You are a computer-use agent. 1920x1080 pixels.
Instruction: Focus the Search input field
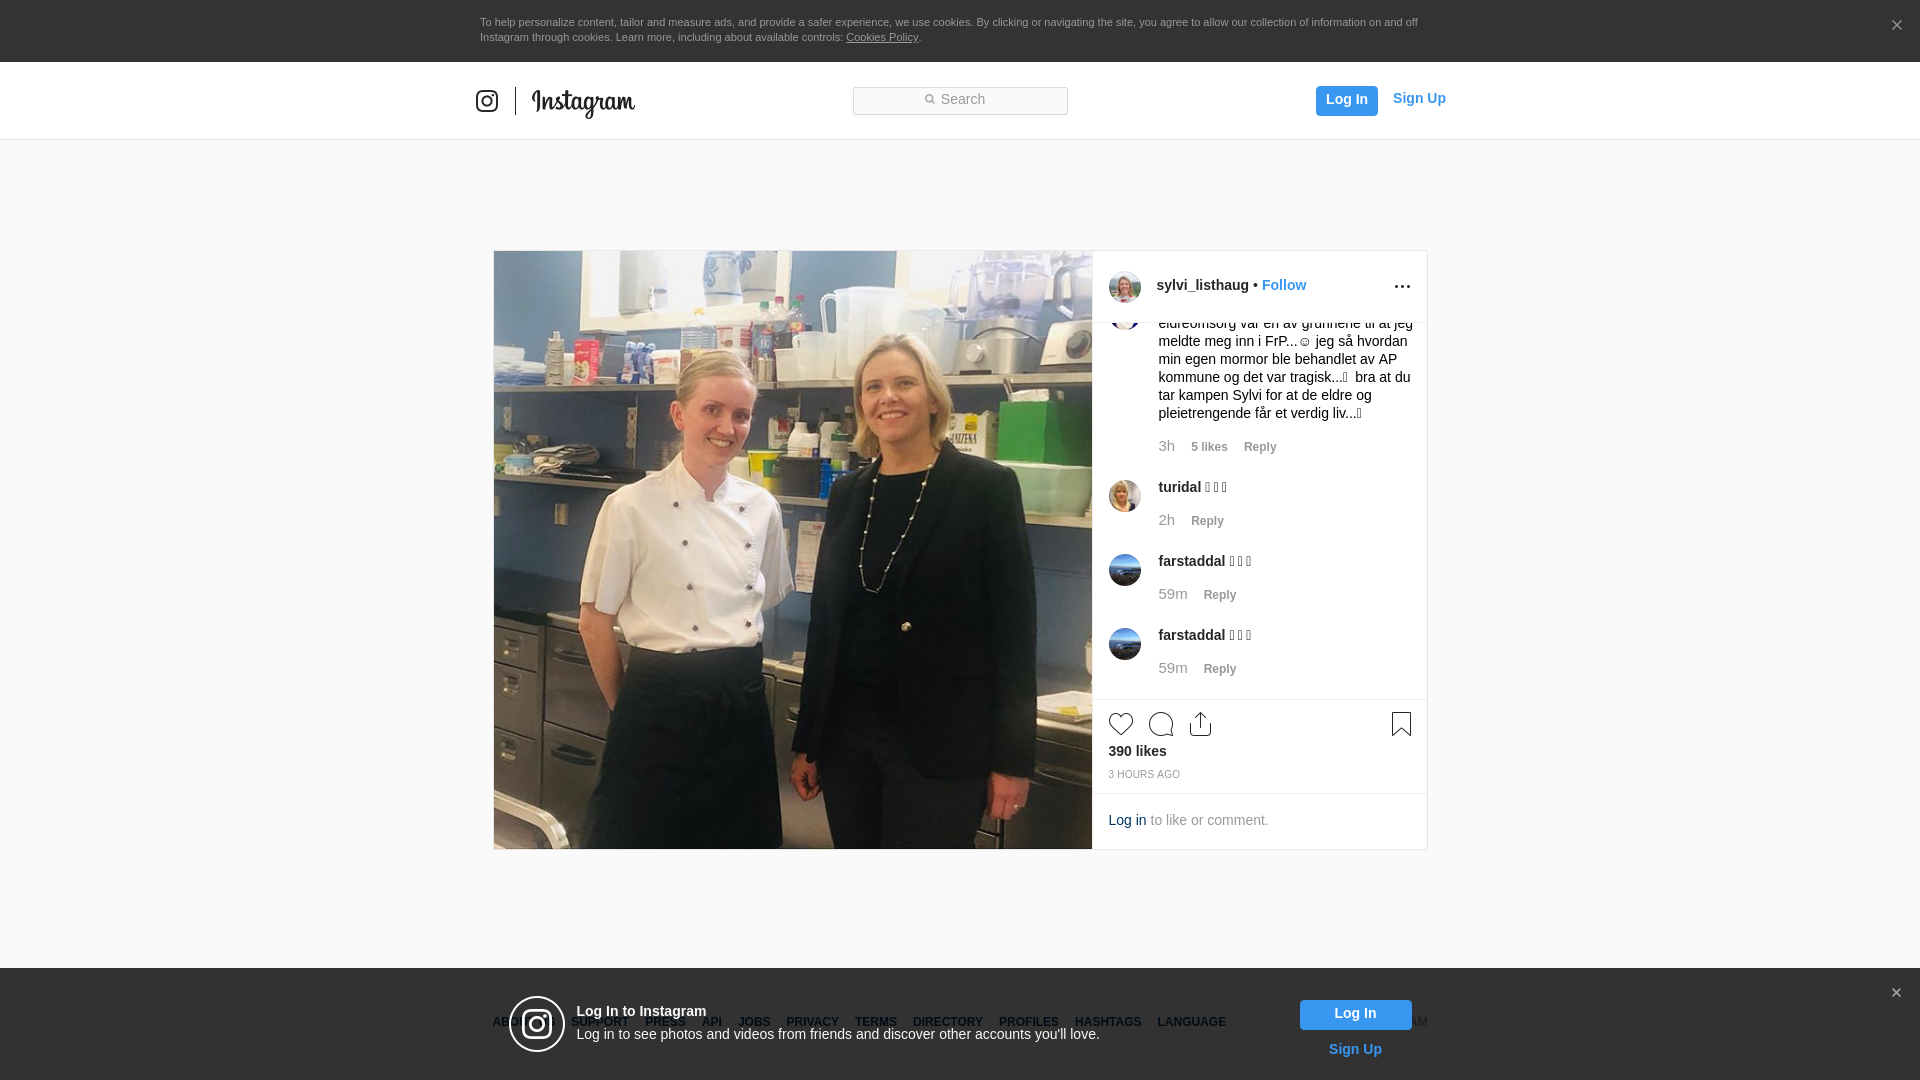click(x=960, y=101)
